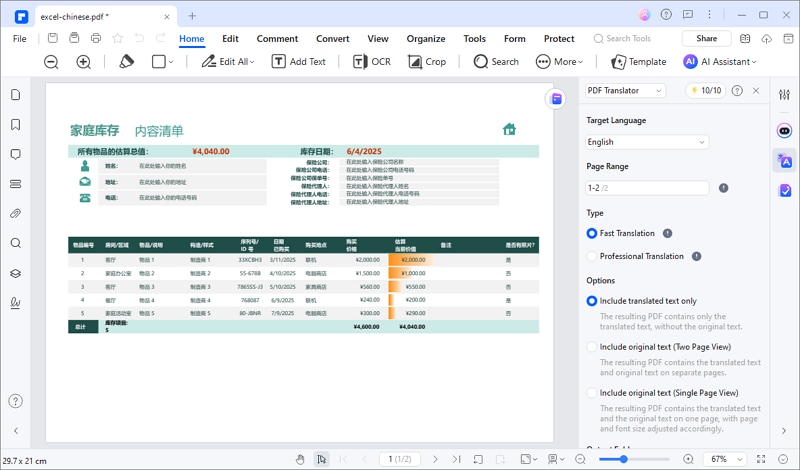This screenshot has height=470, width=800.
Task: Open the signatures panel in left sidebar
Action: [x=16, y=303]
